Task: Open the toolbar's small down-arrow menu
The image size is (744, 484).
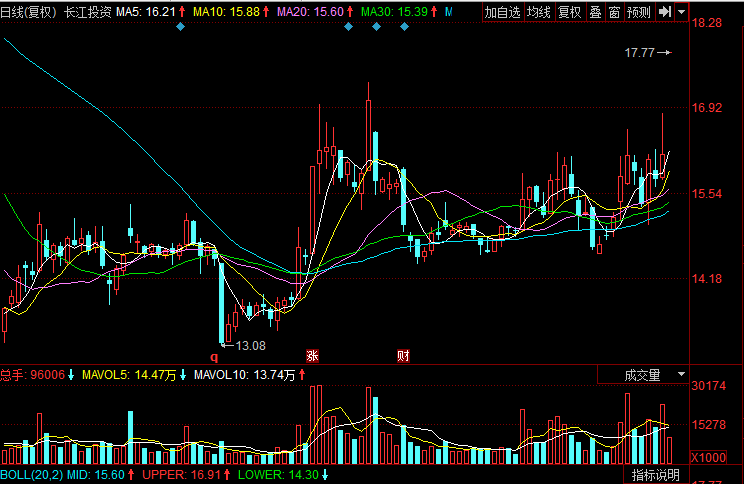Action: point(681,12)
